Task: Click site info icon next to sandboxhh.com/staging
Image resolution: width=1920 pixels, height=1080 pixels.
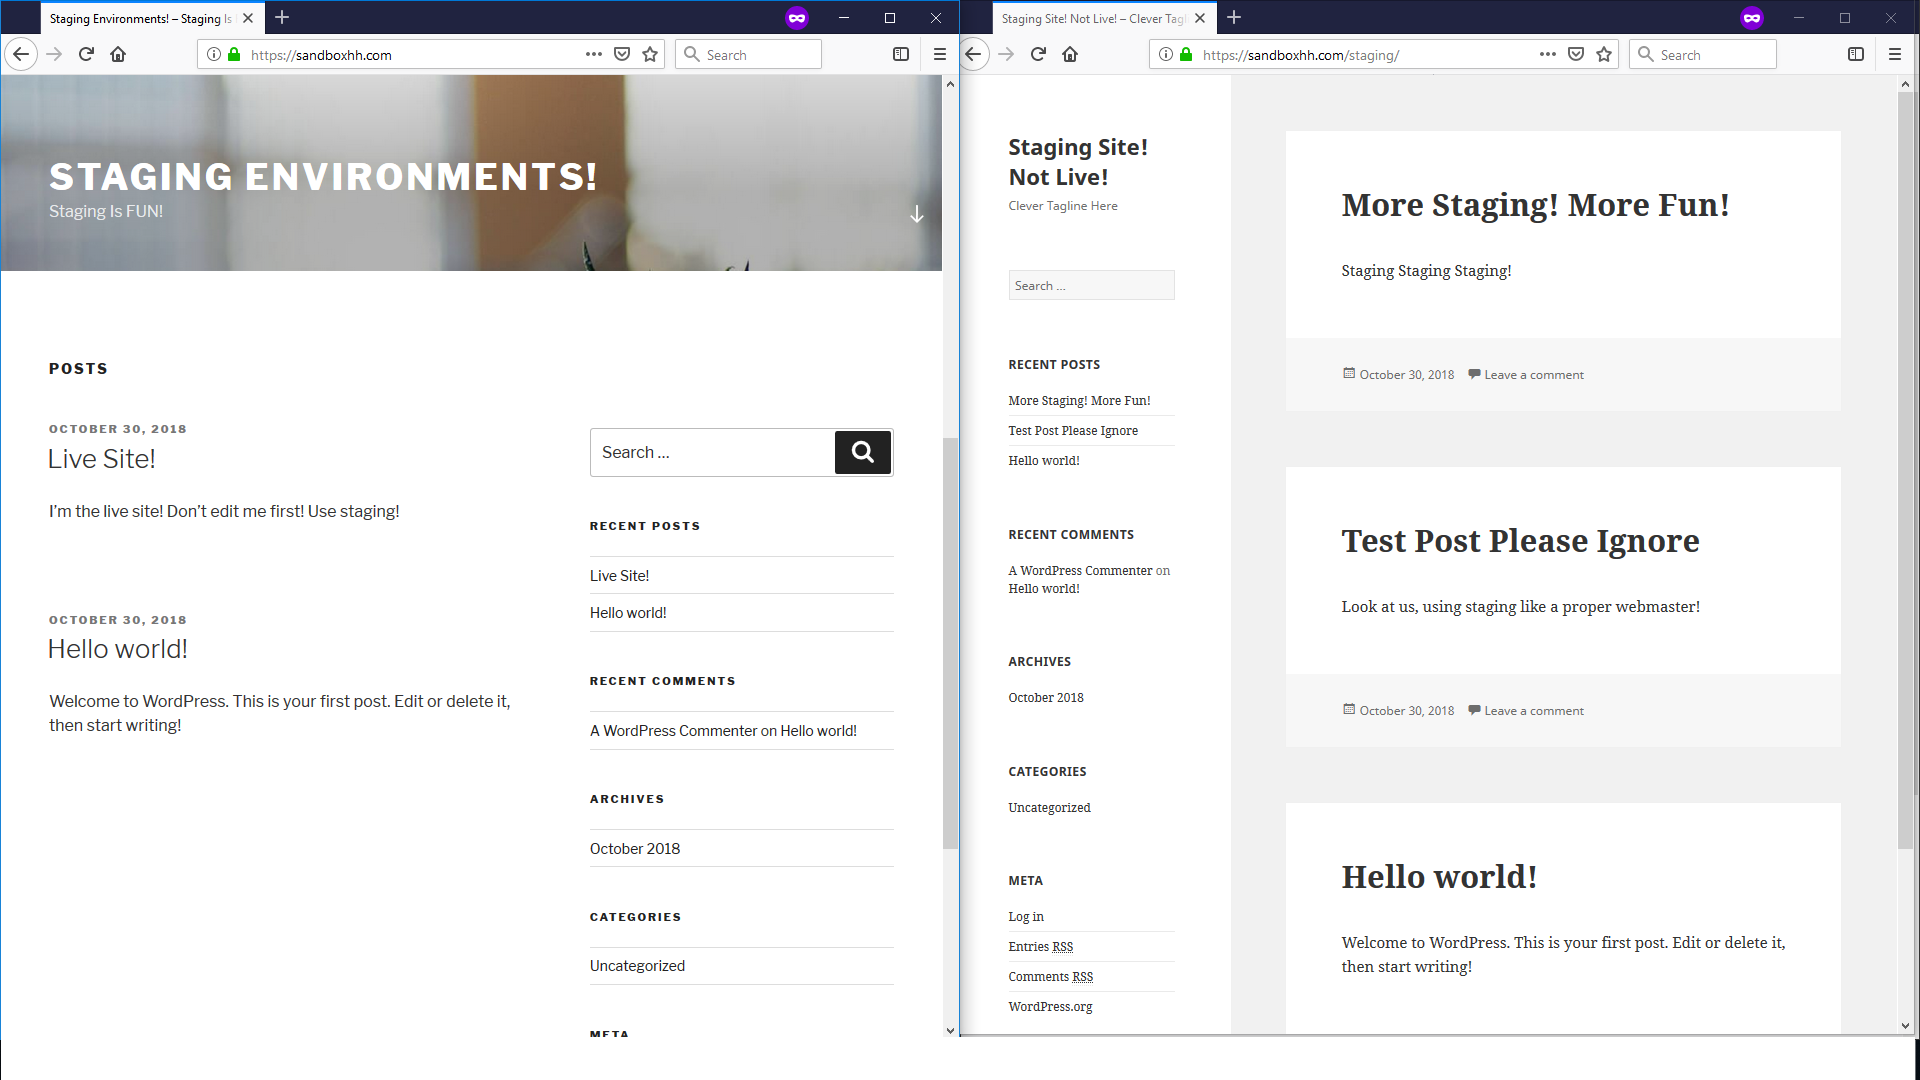Action: click(x=1166, y=55)
